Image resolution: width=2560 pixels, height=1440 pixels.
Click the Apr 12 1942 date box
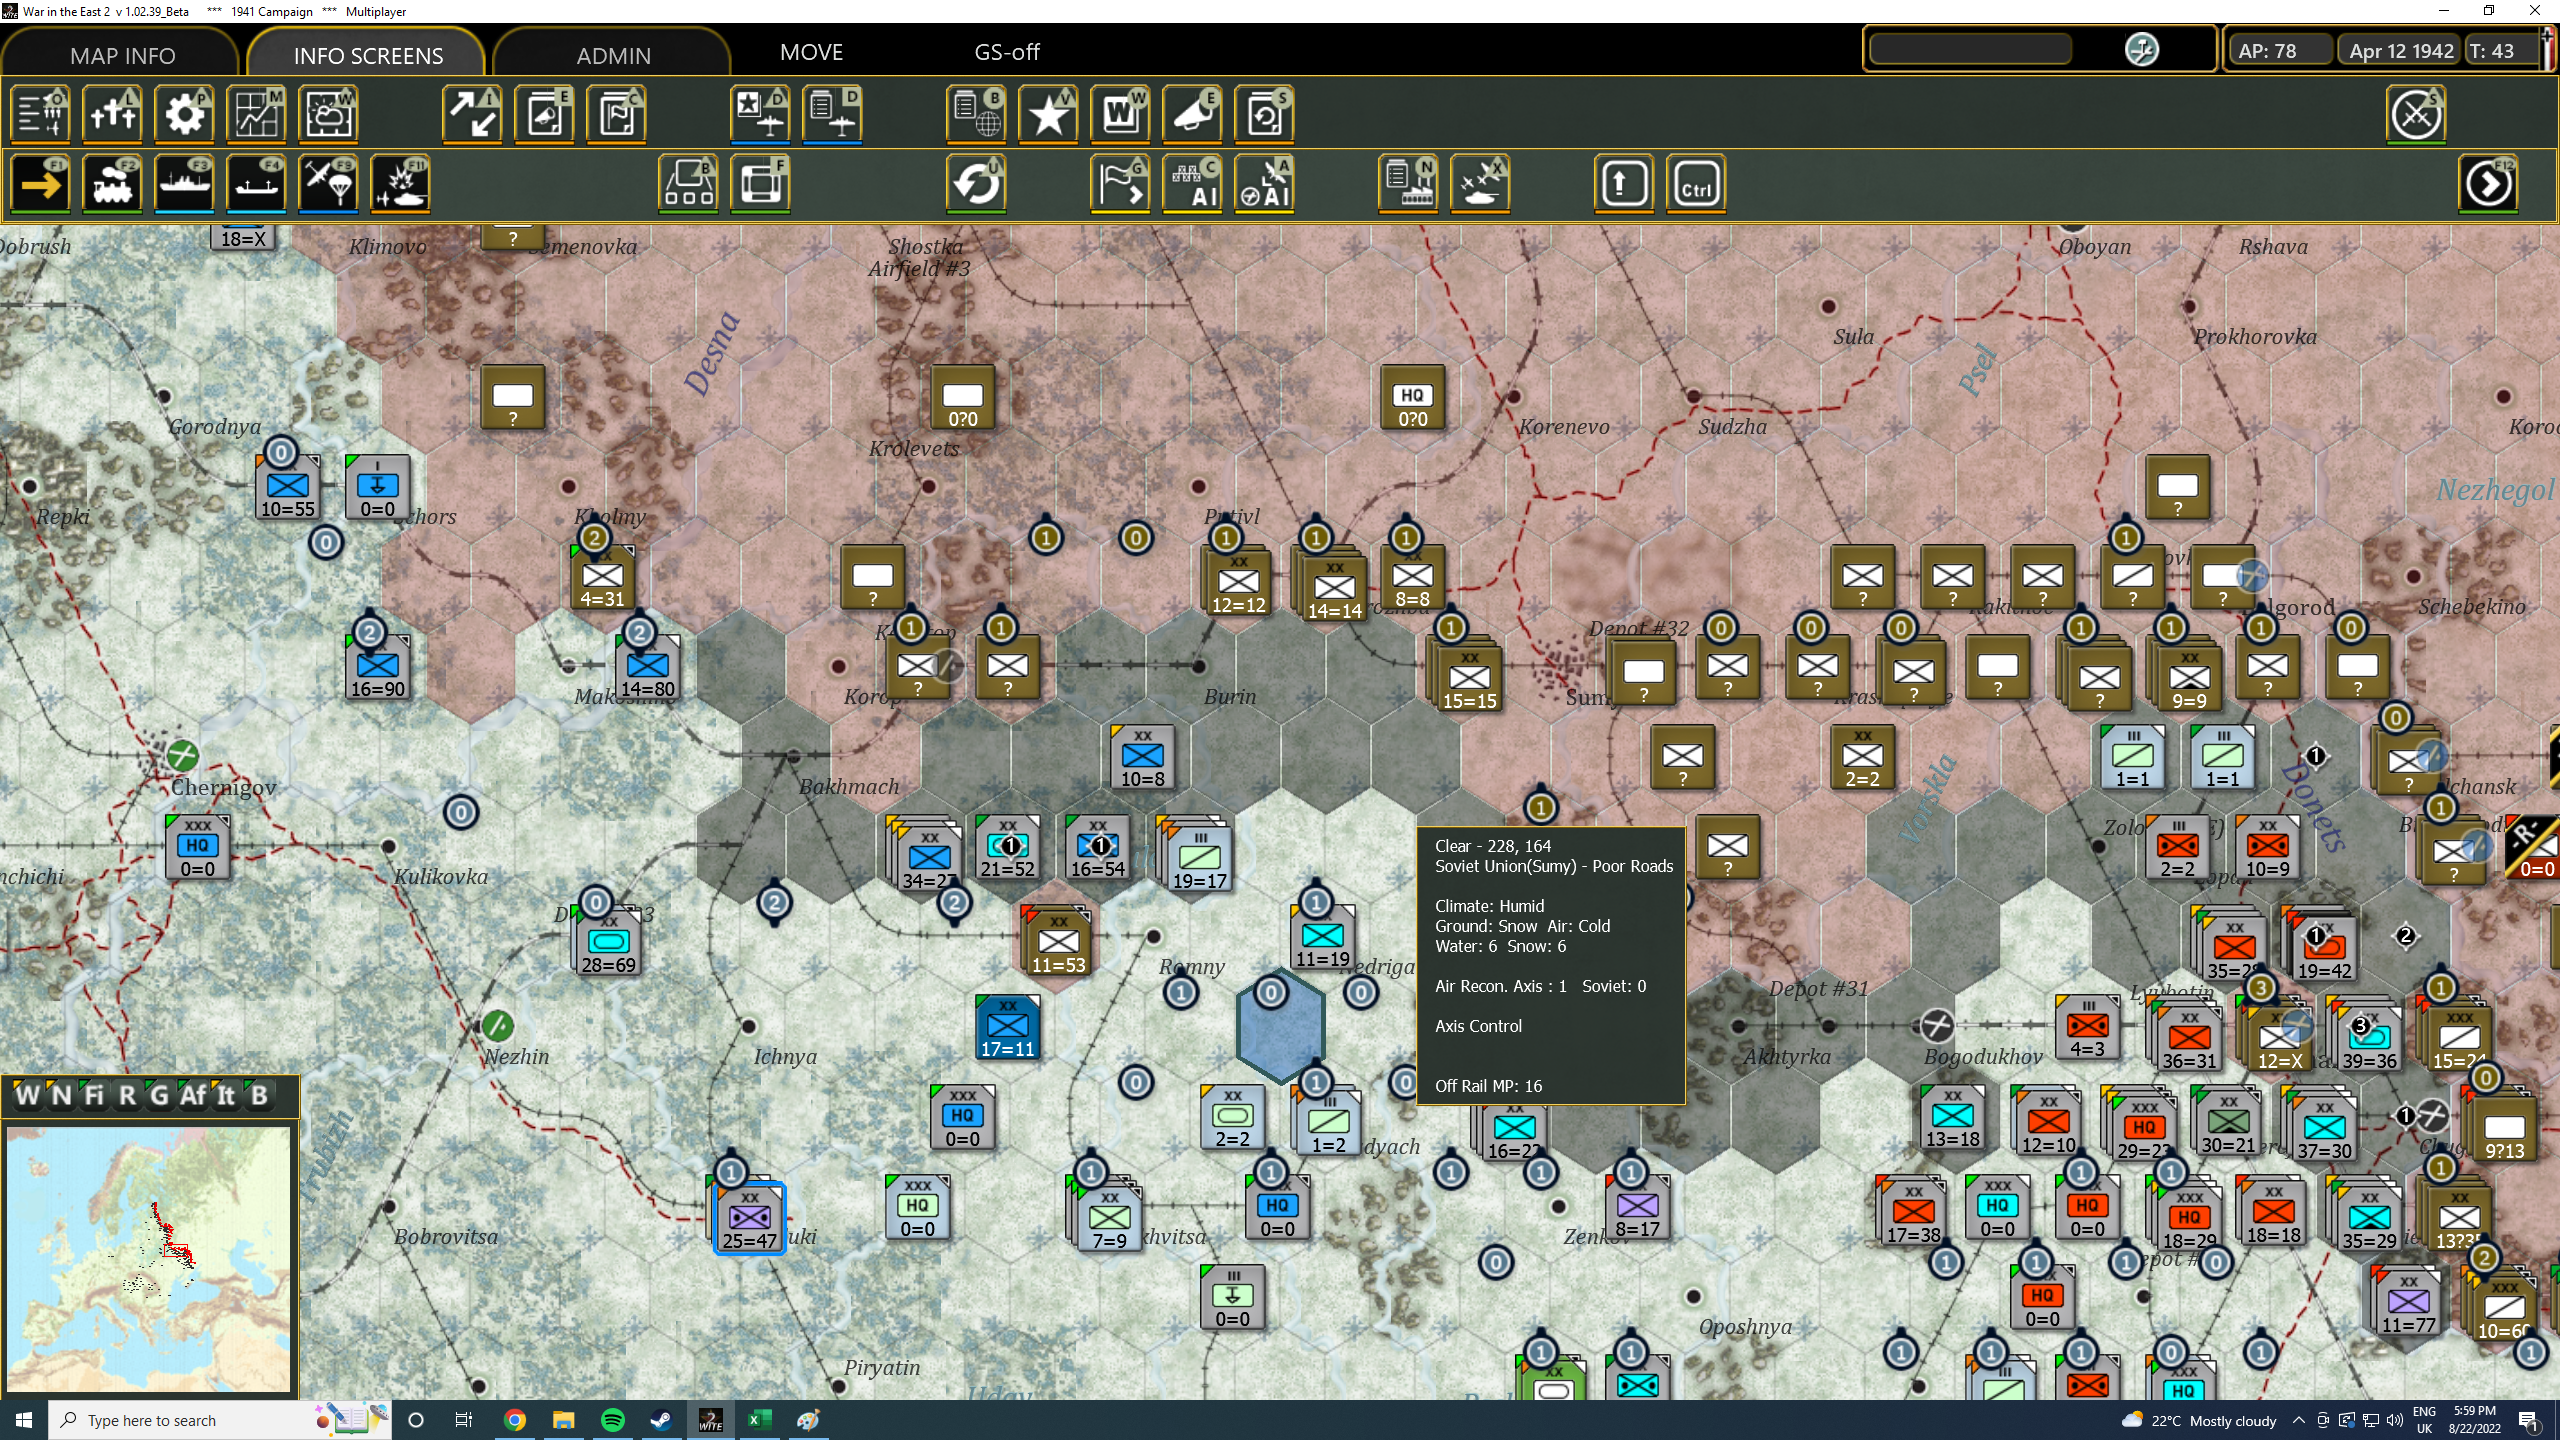[x=2401, y=50]
